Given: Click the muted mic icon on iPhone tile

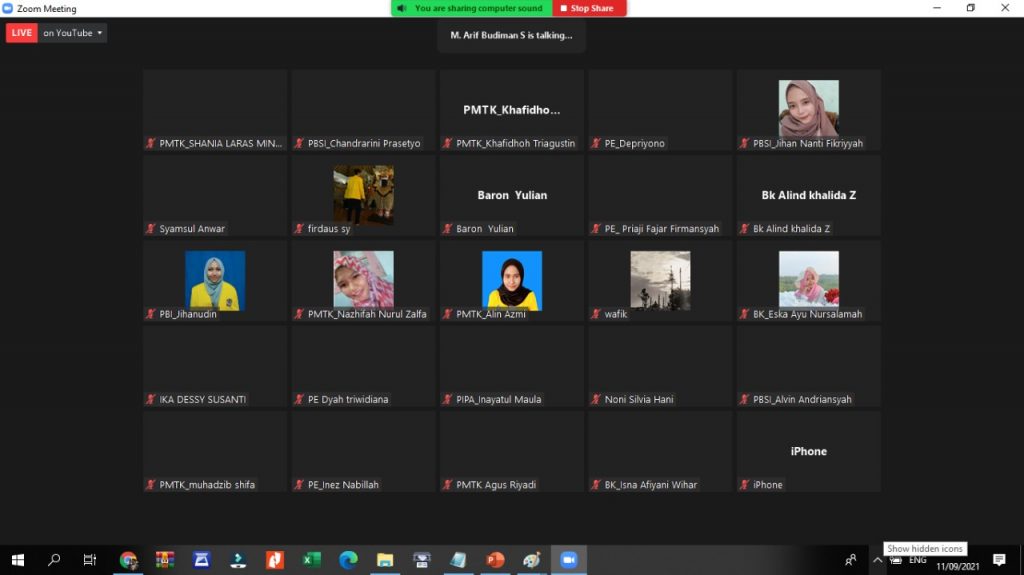Looking at the screenshot, I should coord(744,485).
